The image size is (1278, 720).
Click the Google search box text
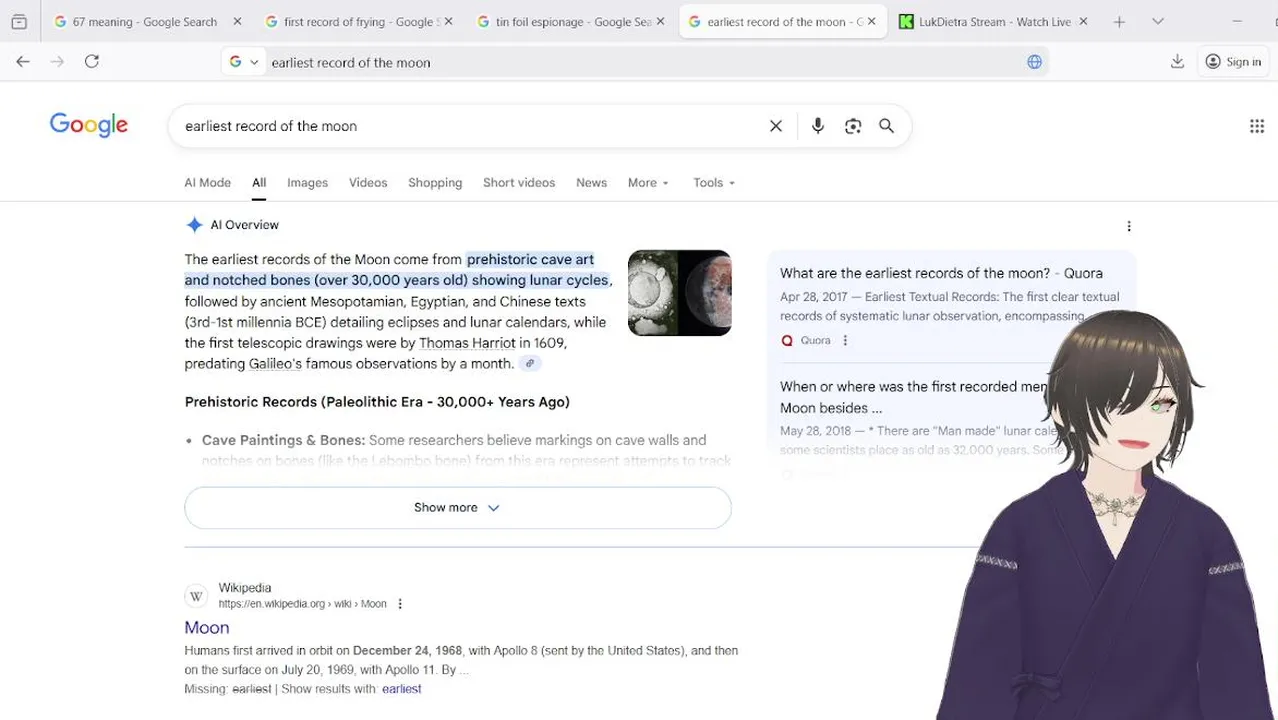(x=271, y=126)
